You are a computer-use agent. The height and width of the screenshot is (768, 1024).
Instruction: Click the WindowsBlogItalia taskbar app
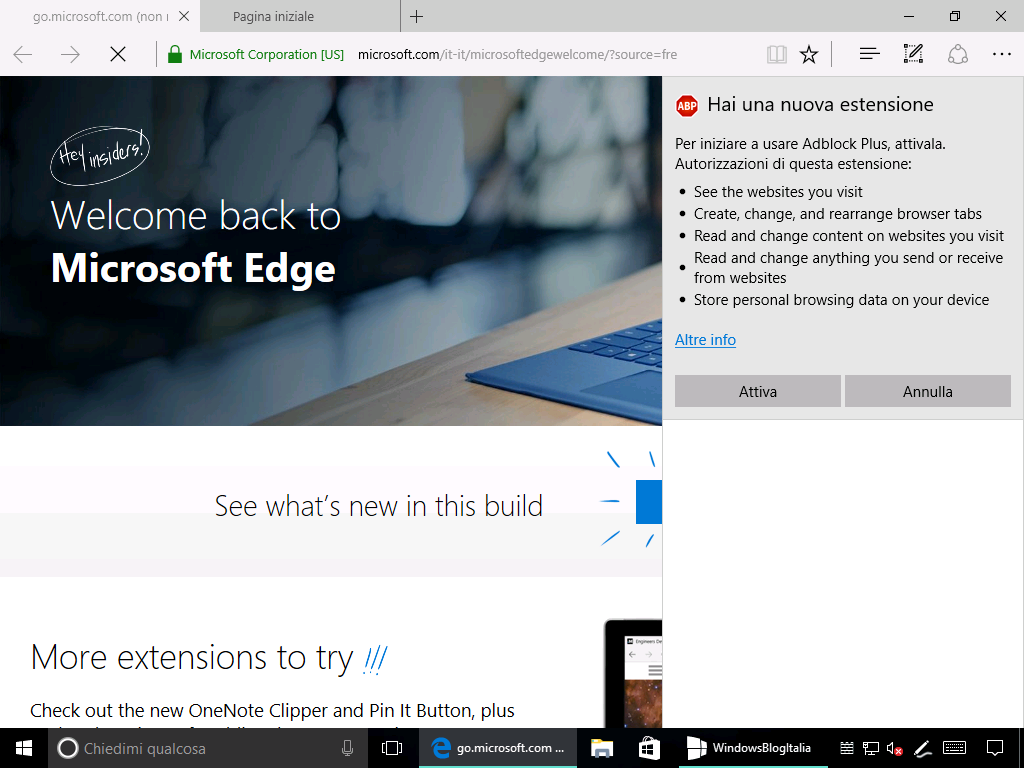(x=753, y=748)
